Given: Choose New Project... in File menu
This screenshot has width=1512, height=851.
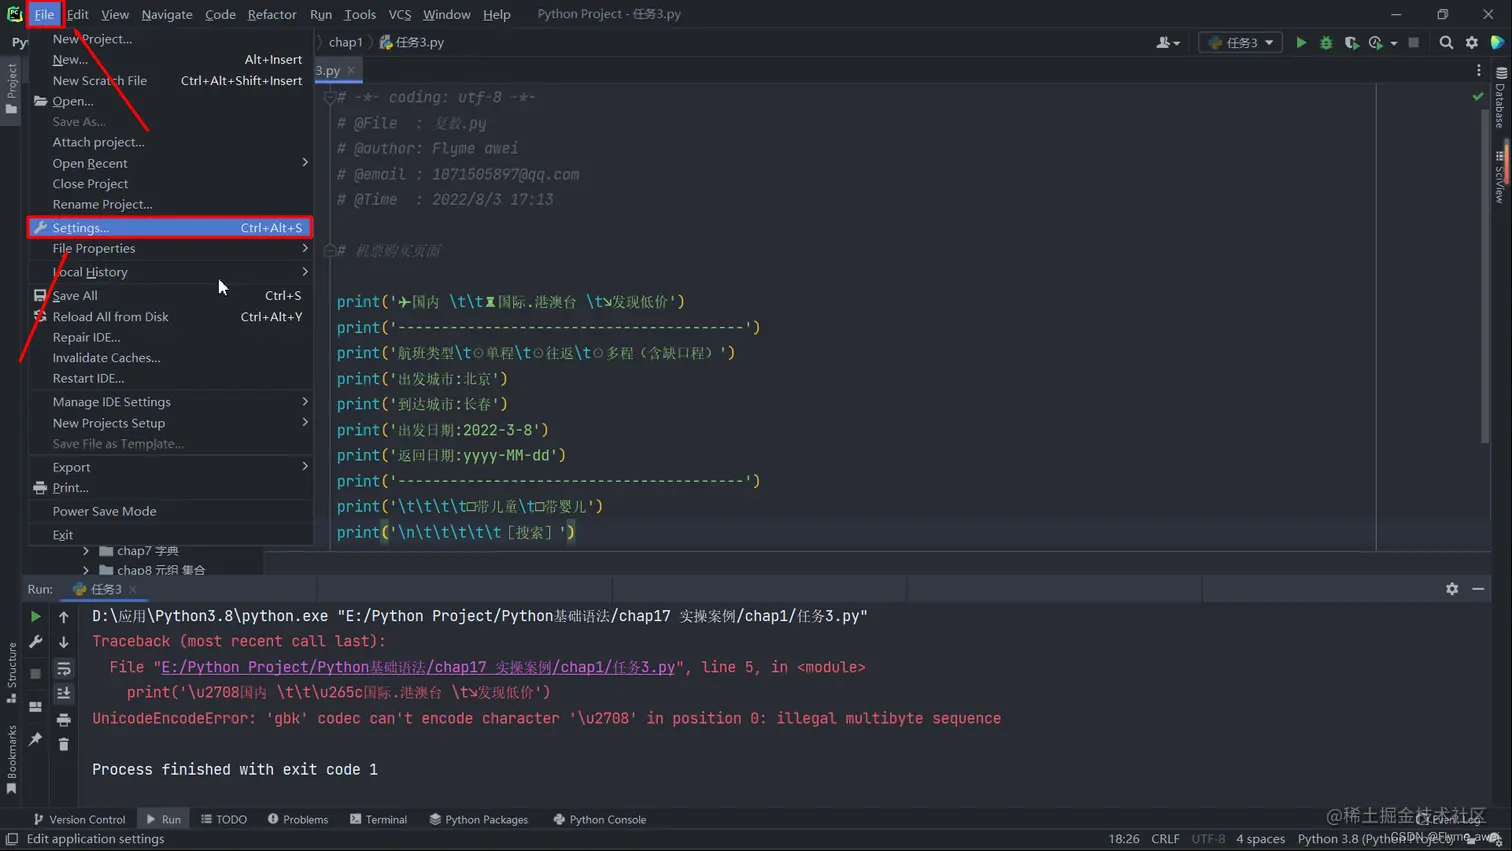Looking at the screenshot, I should point(170,39).
